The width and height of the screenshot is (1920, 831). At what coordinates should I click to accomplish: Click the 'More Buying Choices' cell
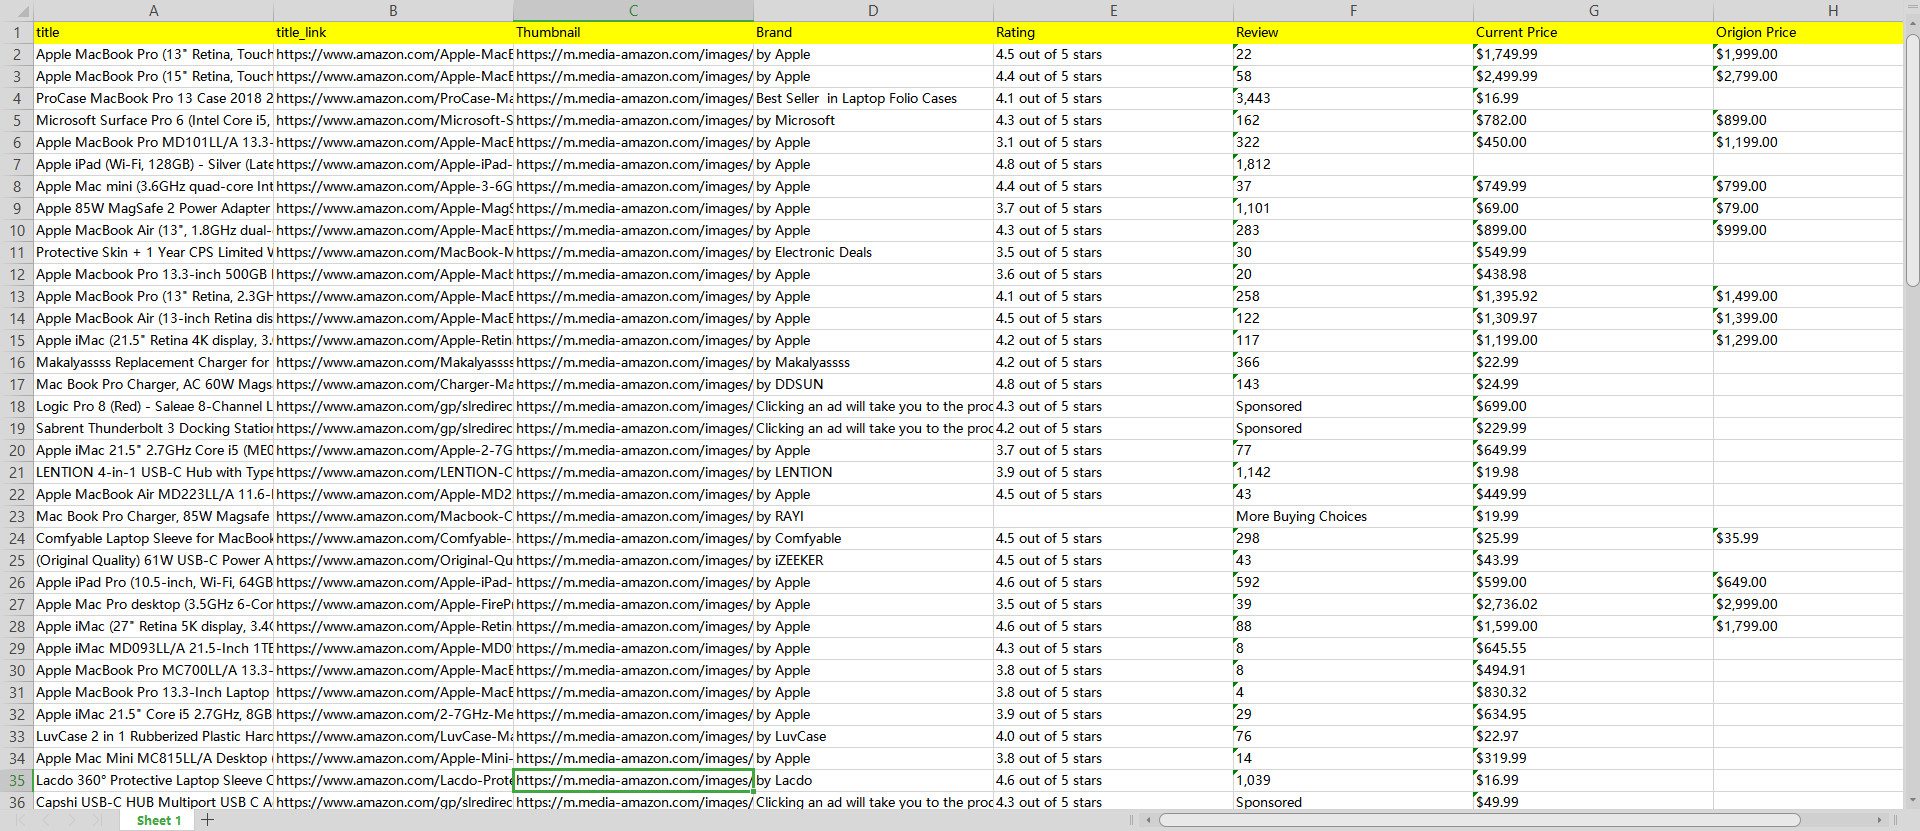[x=1353, y=516]
